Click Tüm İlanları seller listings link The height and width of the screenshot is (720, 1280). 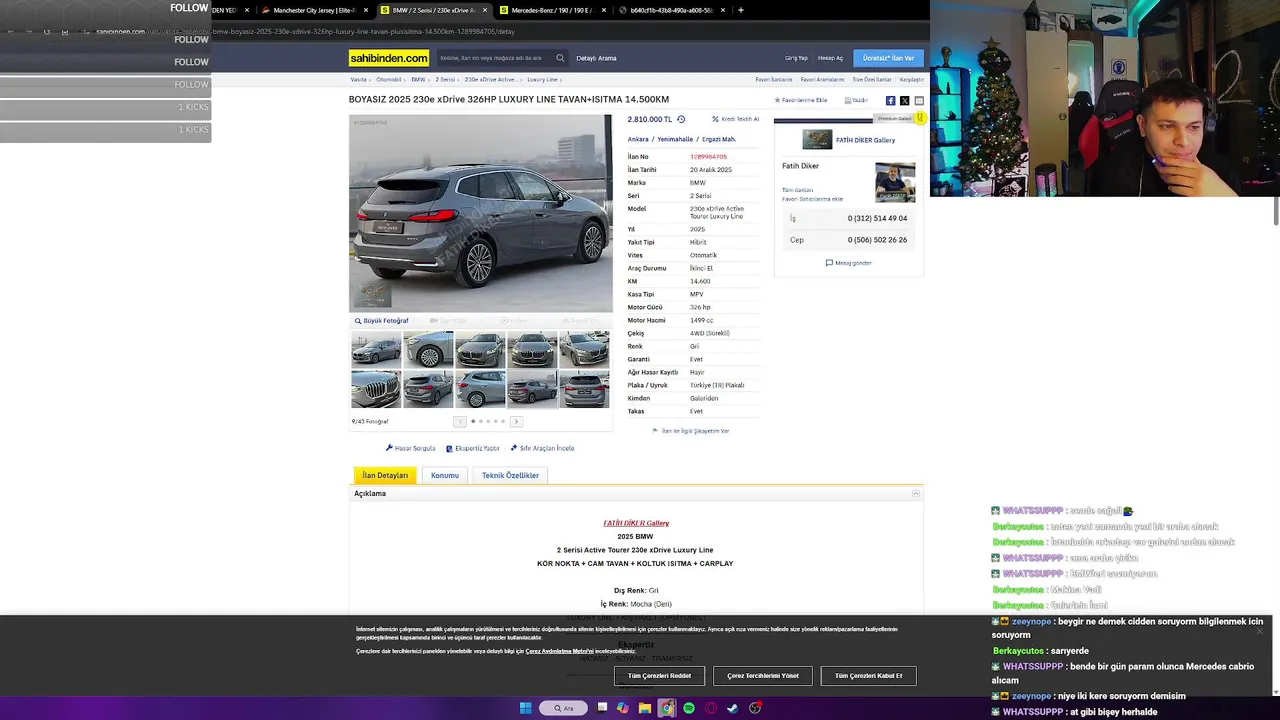(x=797, y=190)
